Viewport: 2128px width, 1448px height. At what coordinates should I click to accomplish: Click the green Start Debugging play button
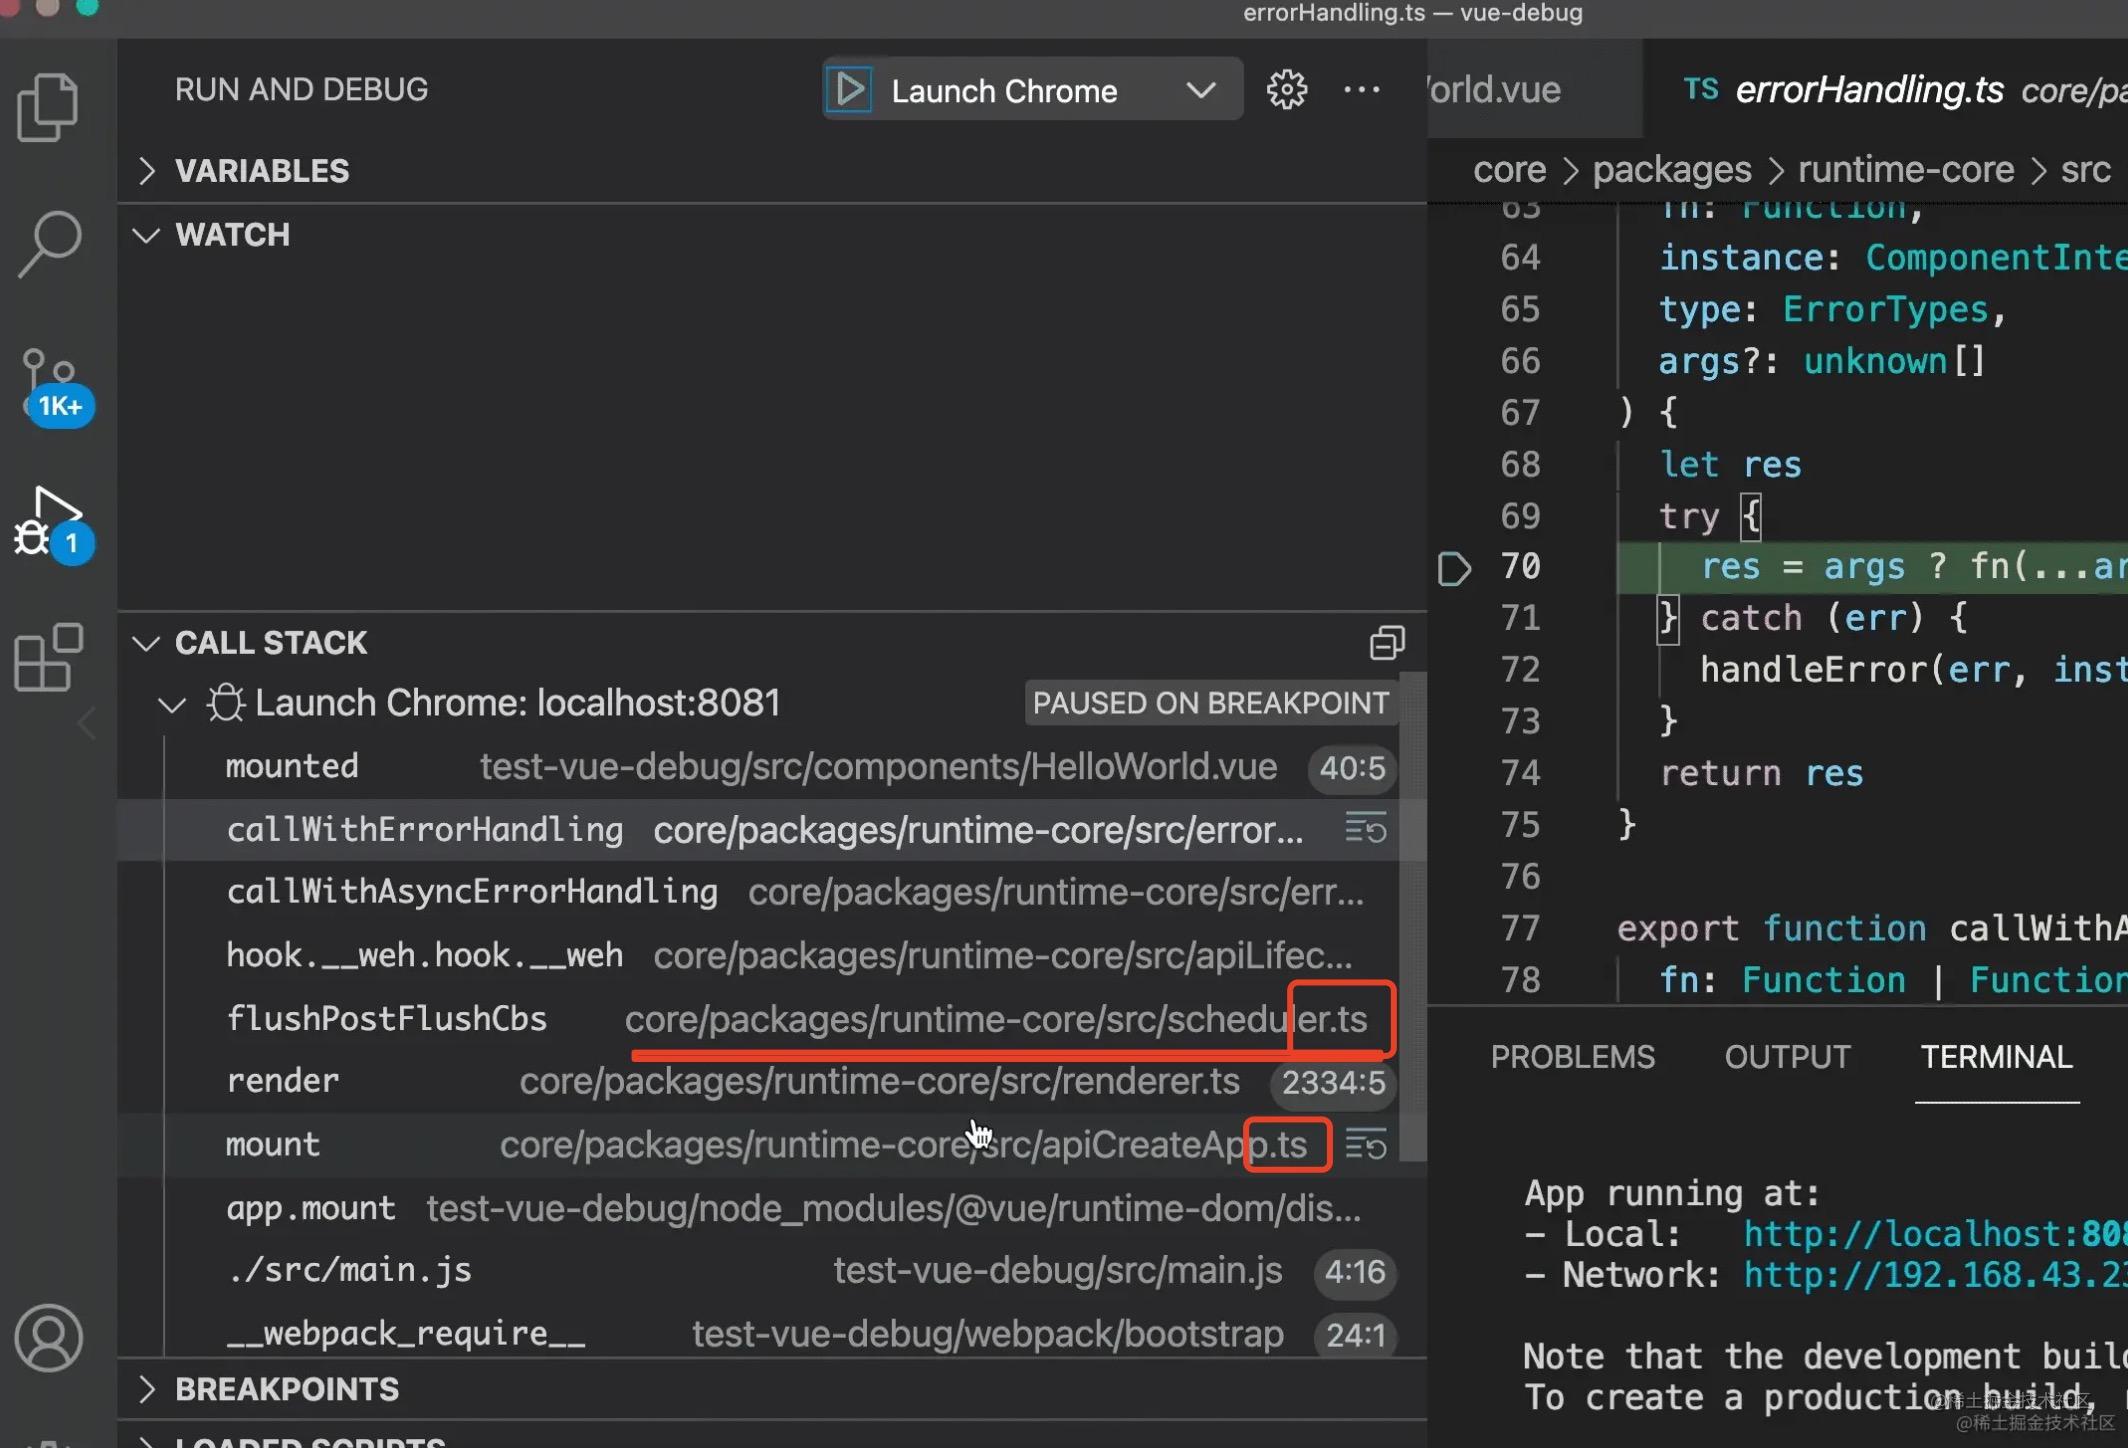click(849, 90)
